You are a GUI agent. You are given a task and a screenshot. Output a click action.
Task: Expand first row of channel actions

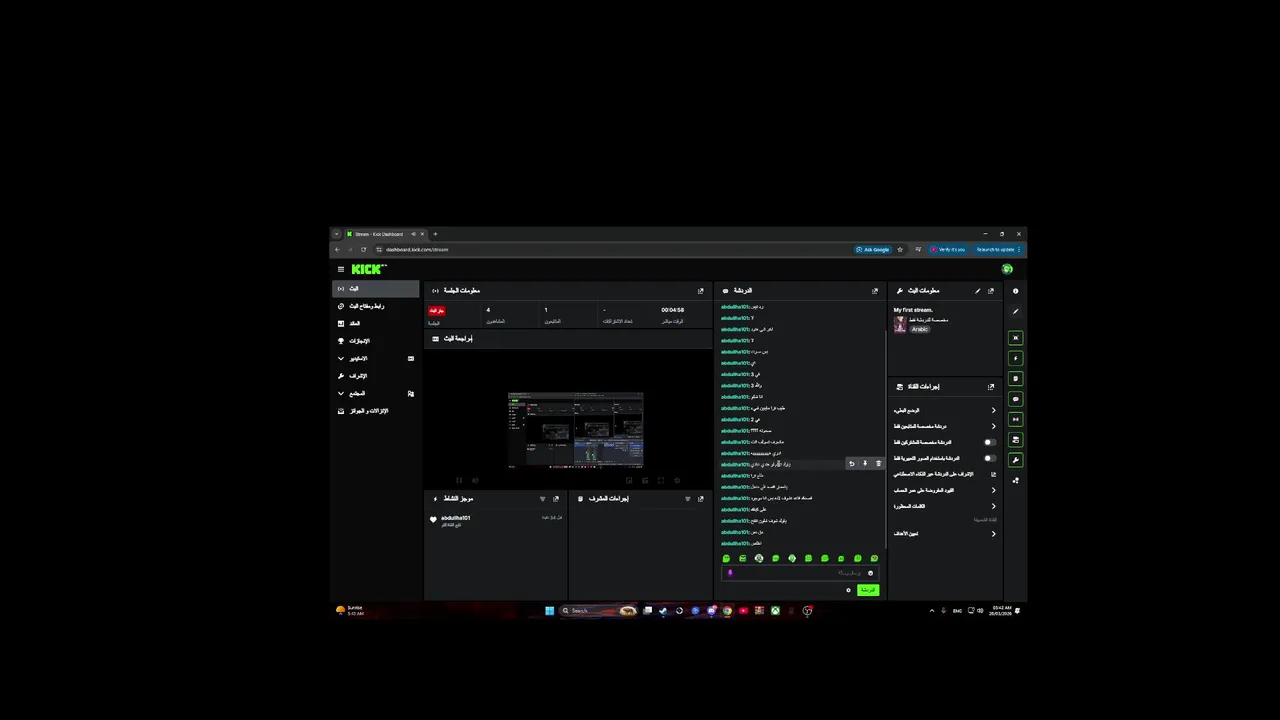(945, 410)
